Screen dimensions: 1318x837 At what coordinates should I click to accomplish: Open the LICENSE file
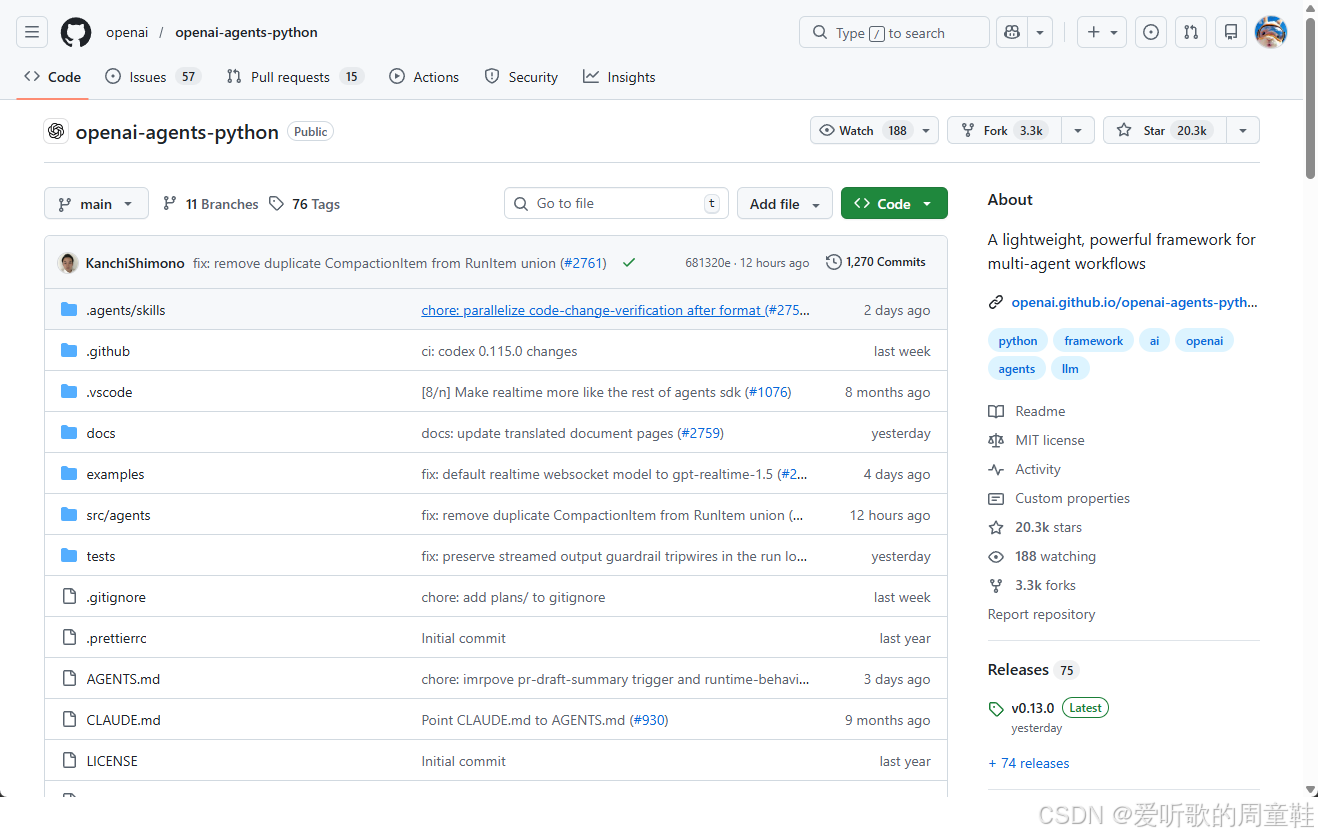112,761
